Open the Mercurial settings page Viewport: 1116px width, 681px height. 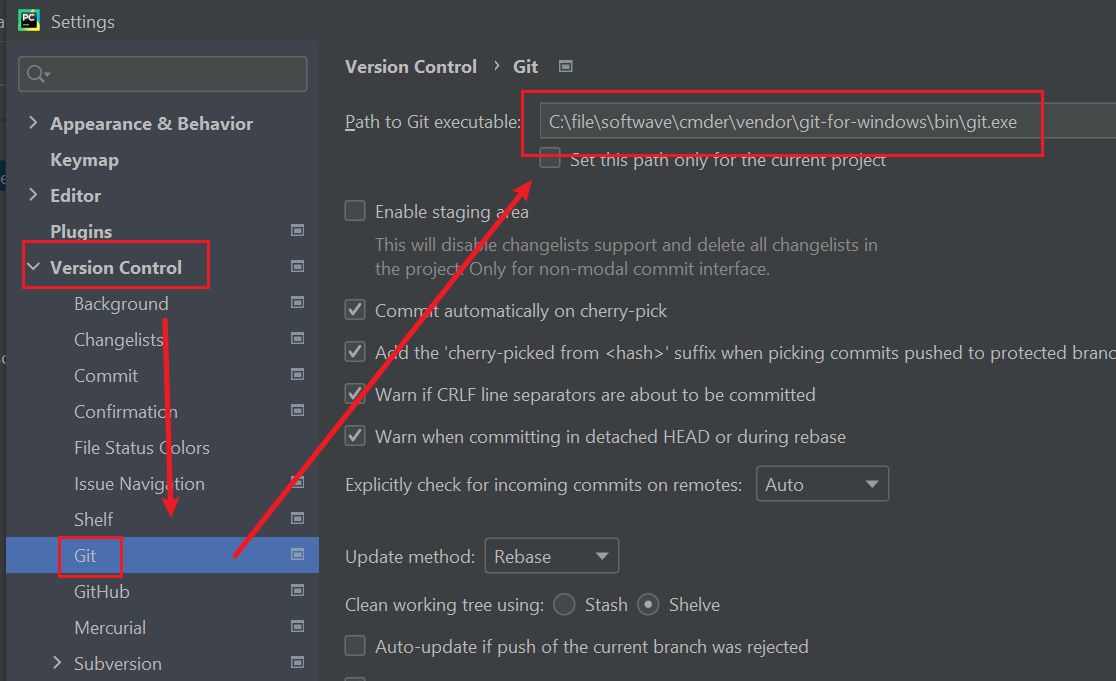[x=110, y=628]
